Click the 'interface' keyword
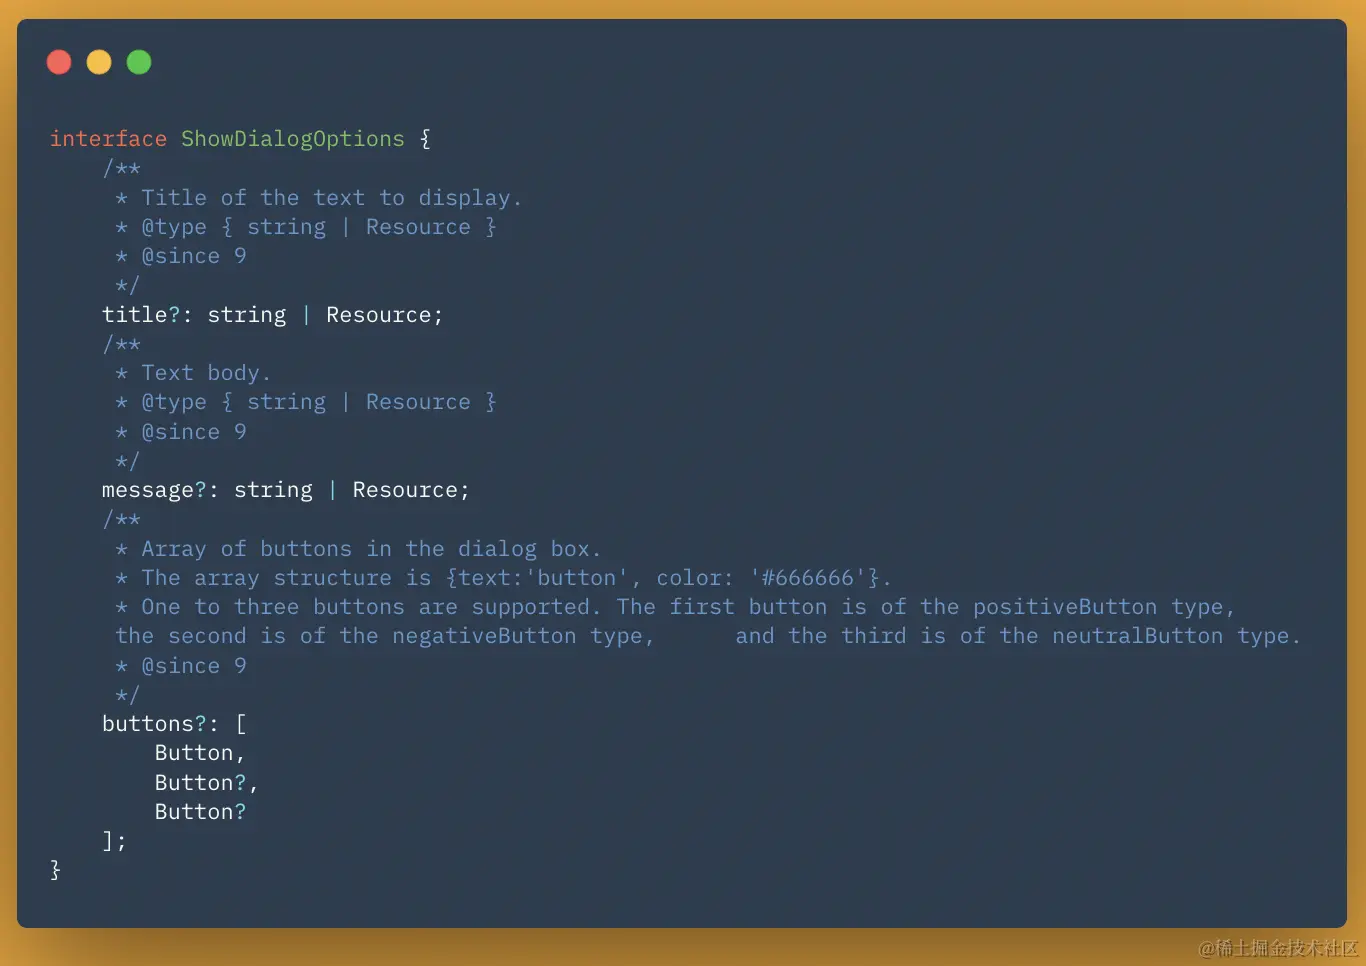This screenshot has width=1366, height=966. (x=108, y=139)
